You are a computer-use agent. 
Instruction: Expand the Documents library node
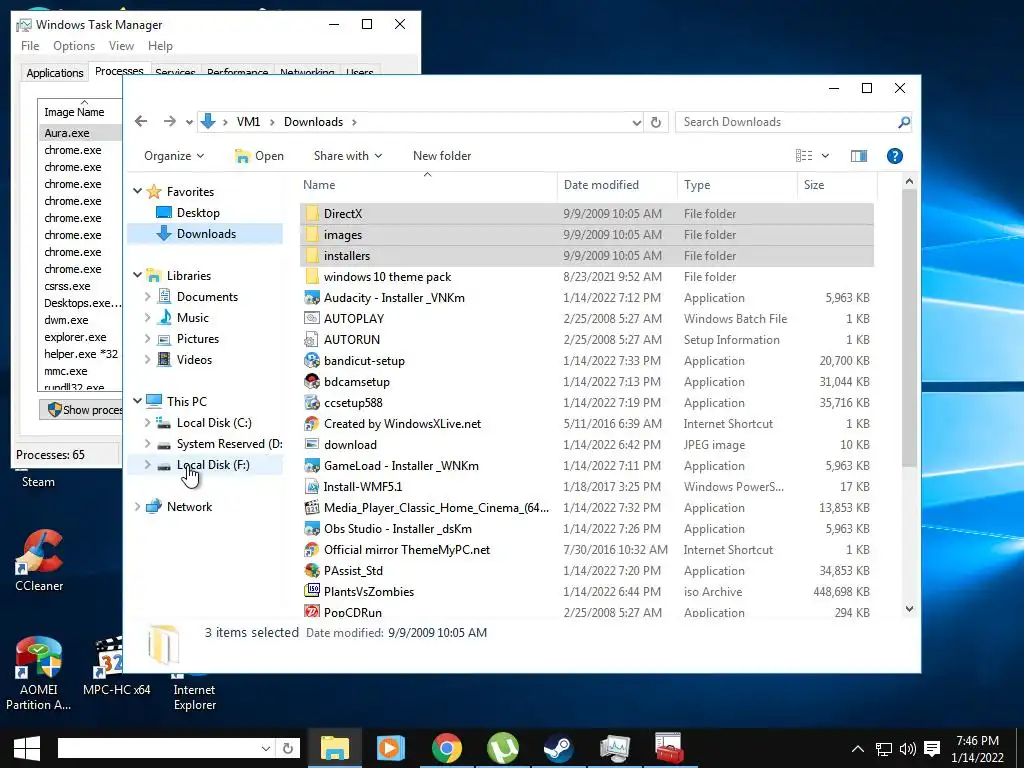coord(148,296)
